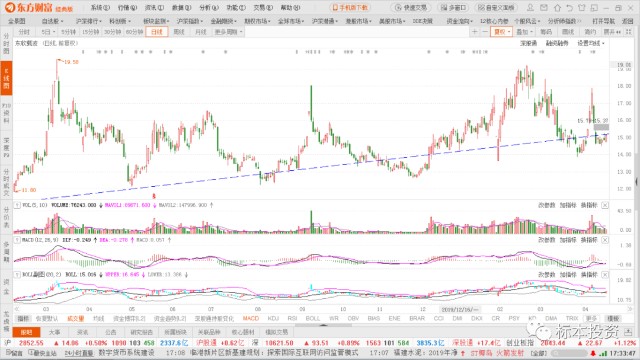Viewport: 640px width, 360px height.
Task: Click the zoom-in plus icon on chart toolbar
Action: [475, 31]
